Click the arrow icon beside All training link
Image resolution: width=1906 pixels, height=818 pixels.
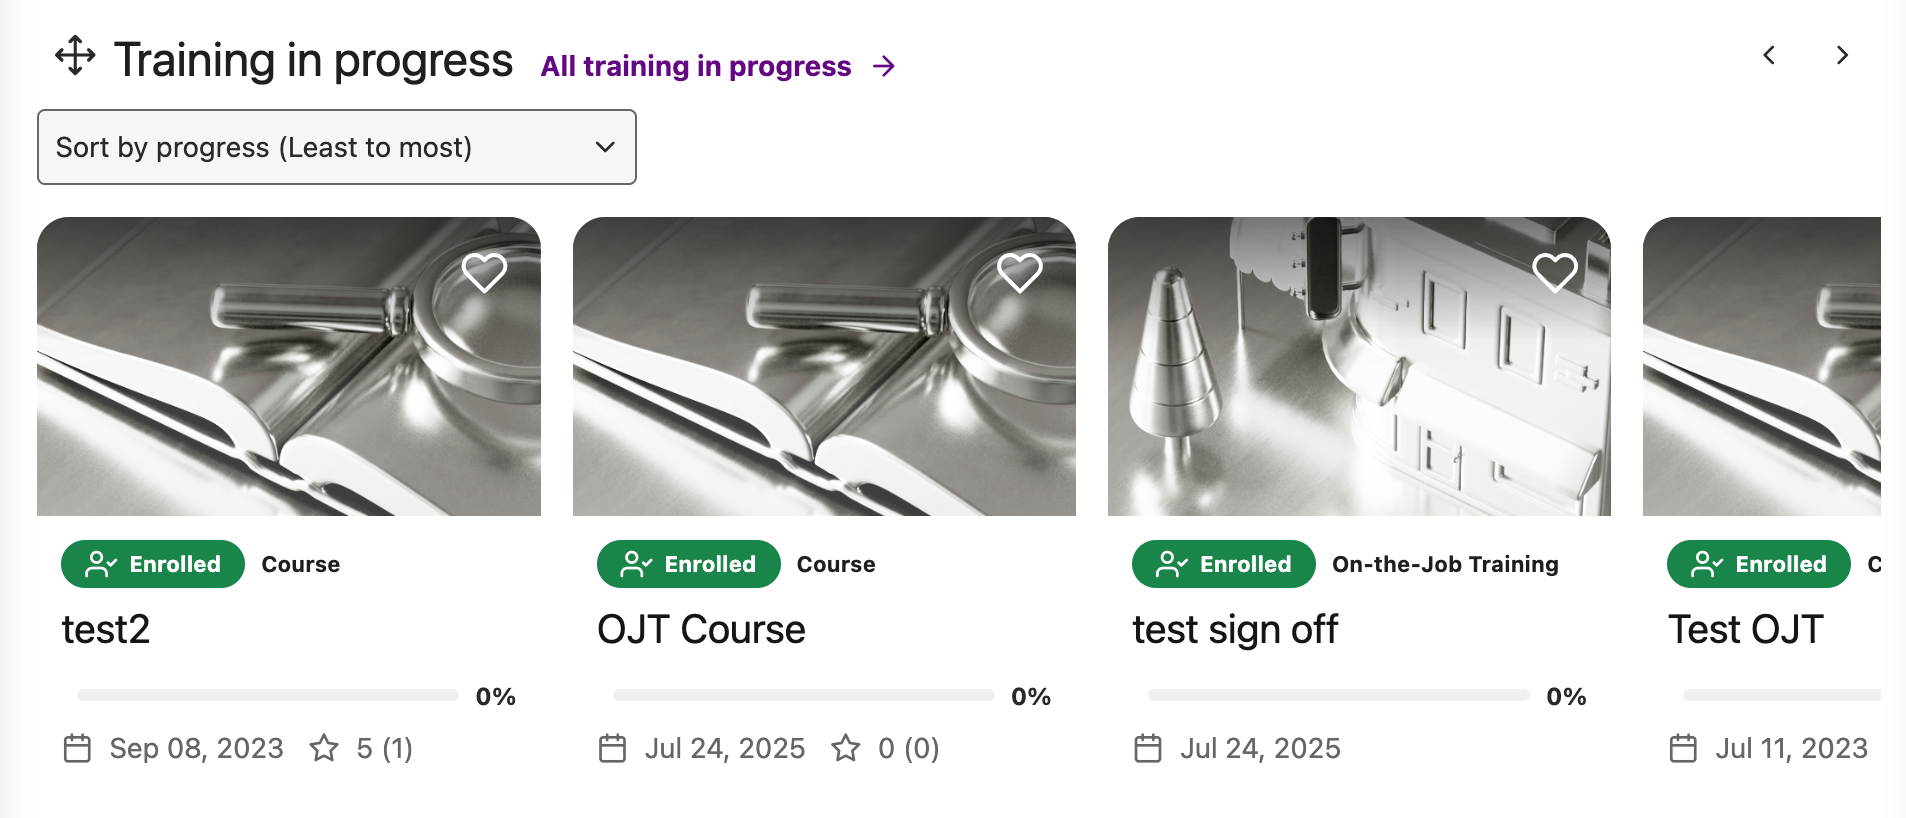[884, 66]
